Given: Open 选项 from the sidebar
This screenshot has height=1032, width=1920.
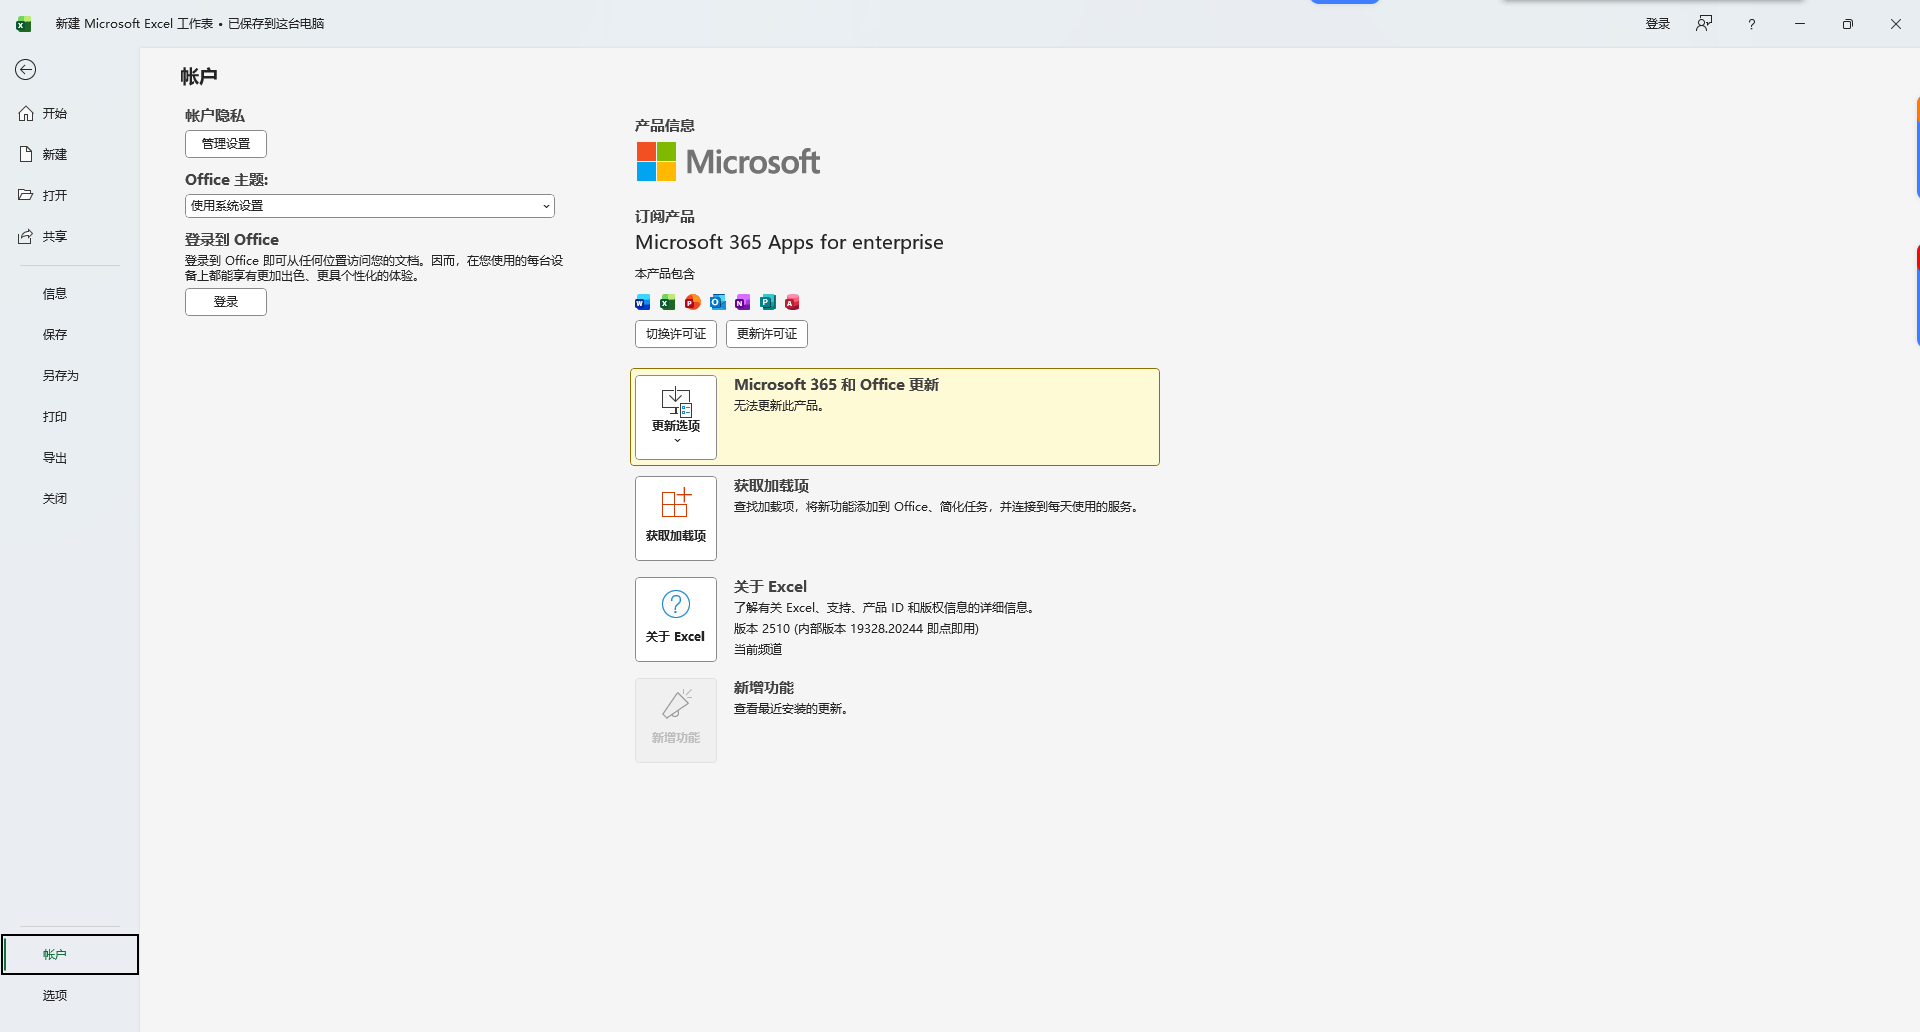Looking at the screenshot, I should pos(55,994).
